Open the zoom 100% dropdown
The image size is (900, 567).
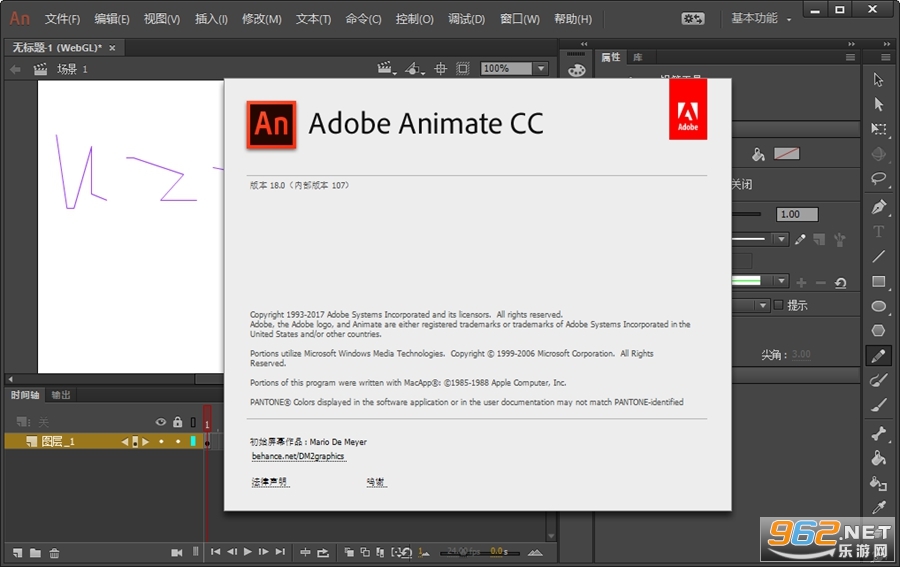pos(541,69)
